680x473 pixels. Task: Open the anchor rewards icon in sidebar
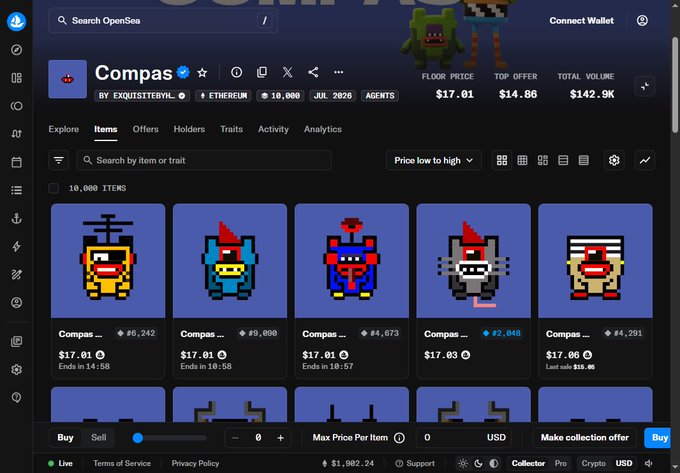(16, 219)
